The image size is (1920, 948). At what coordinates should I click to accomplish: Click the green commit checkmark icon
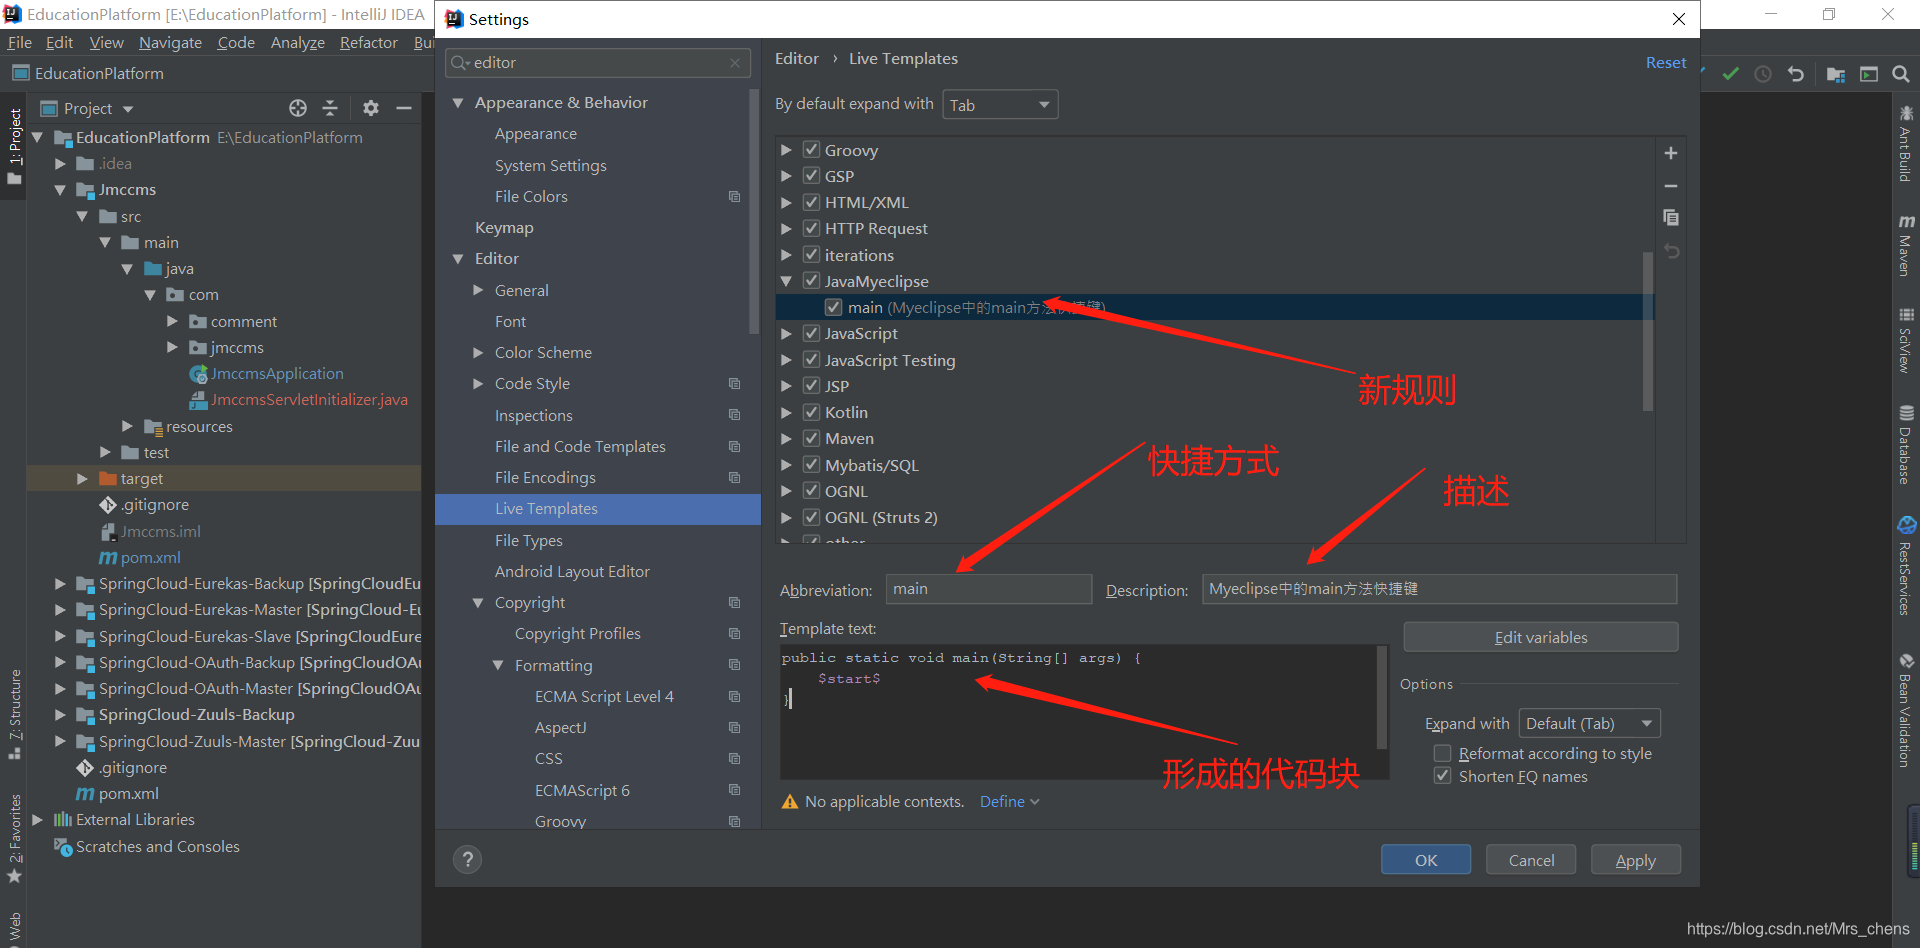(x=1731, y=74)
